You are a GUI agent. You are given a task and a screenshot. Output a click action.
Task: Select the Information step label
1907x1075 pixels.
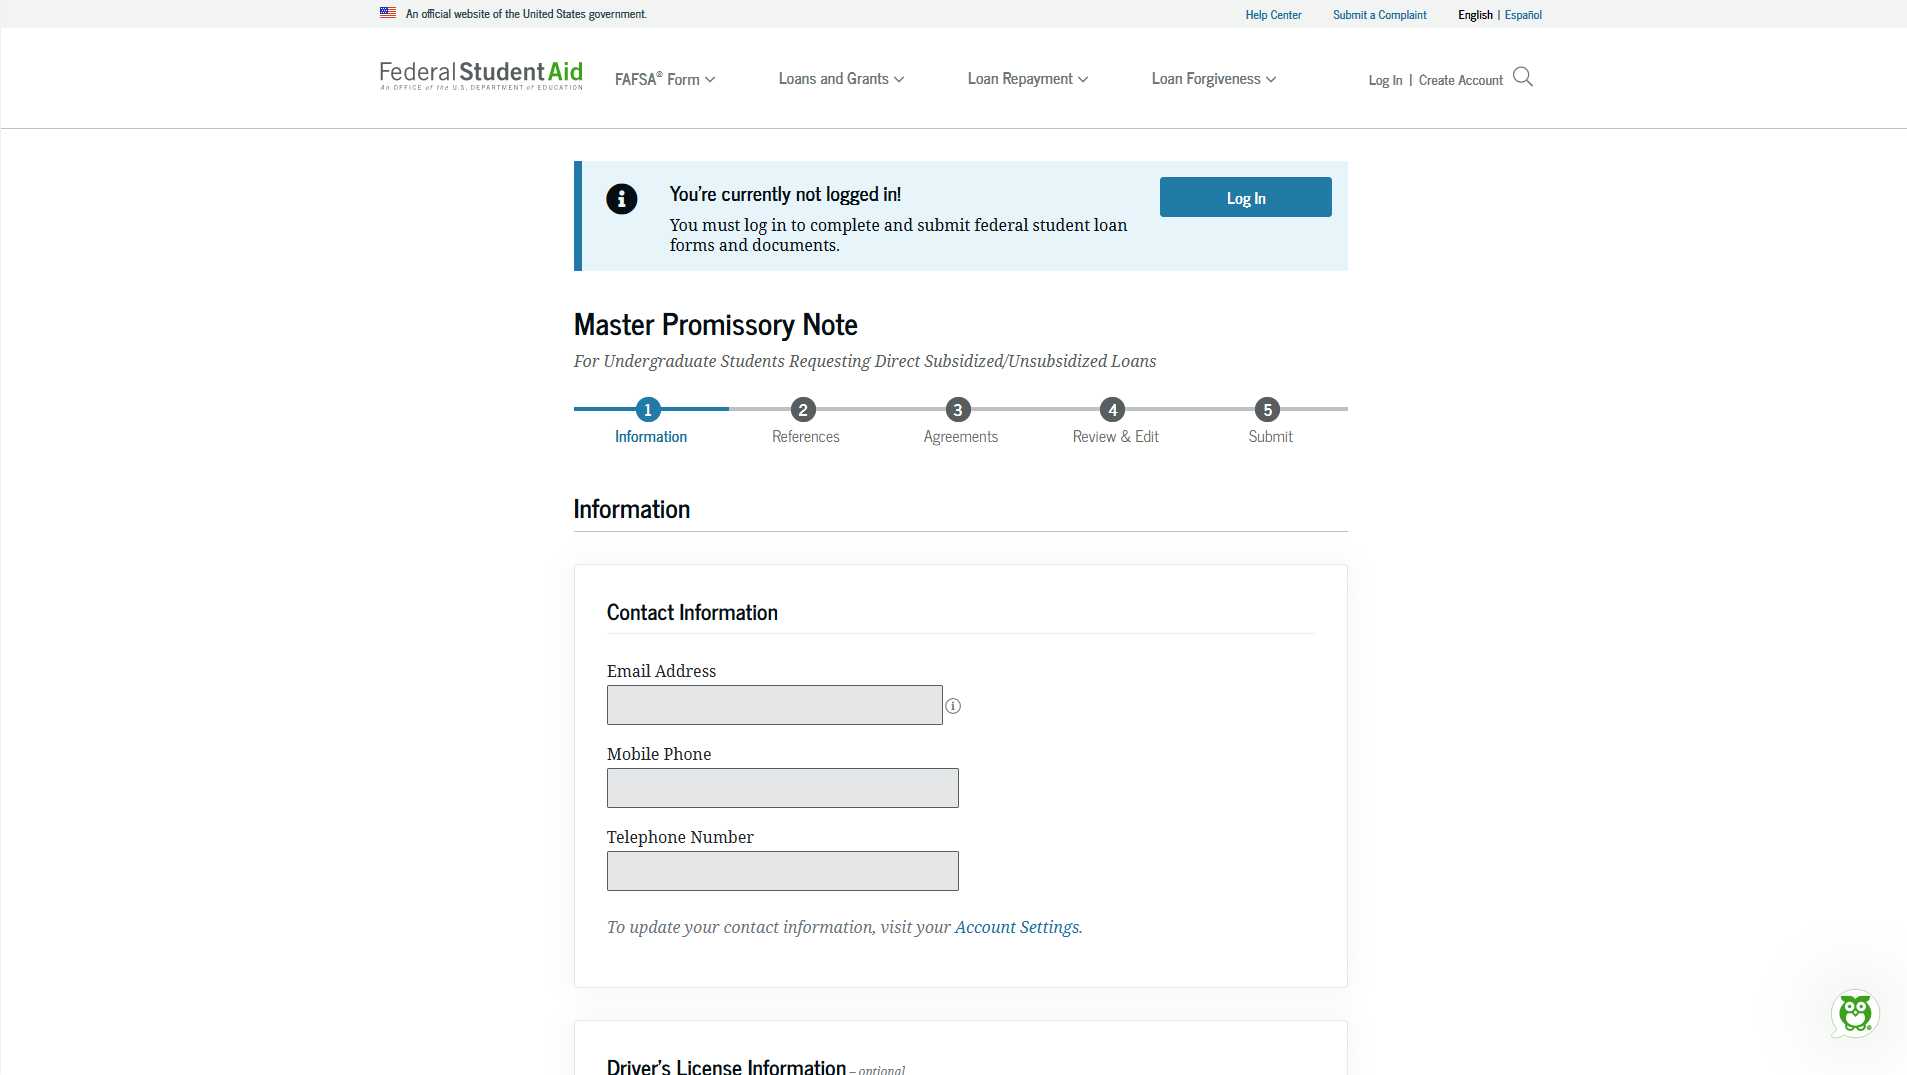pos(651,437)
